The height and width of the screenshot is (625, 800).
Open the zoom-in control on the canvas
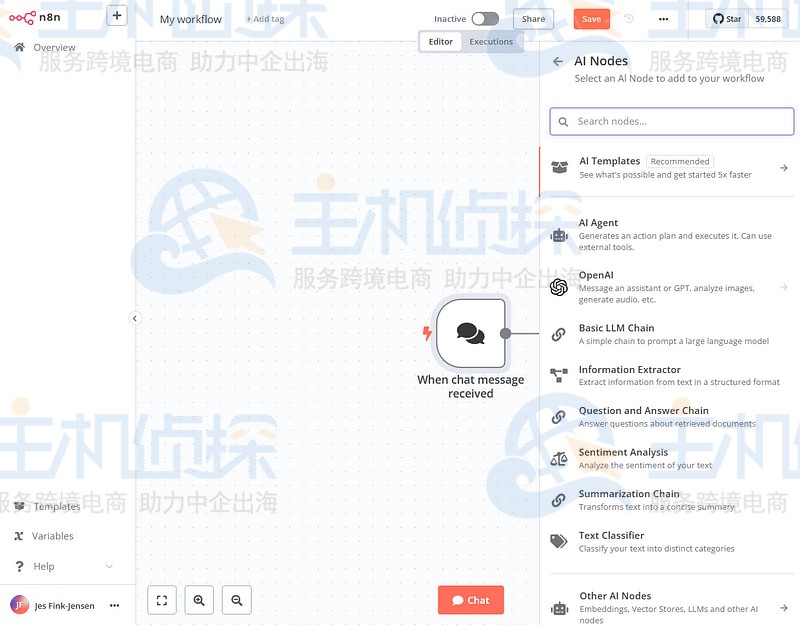click(199, 600)
